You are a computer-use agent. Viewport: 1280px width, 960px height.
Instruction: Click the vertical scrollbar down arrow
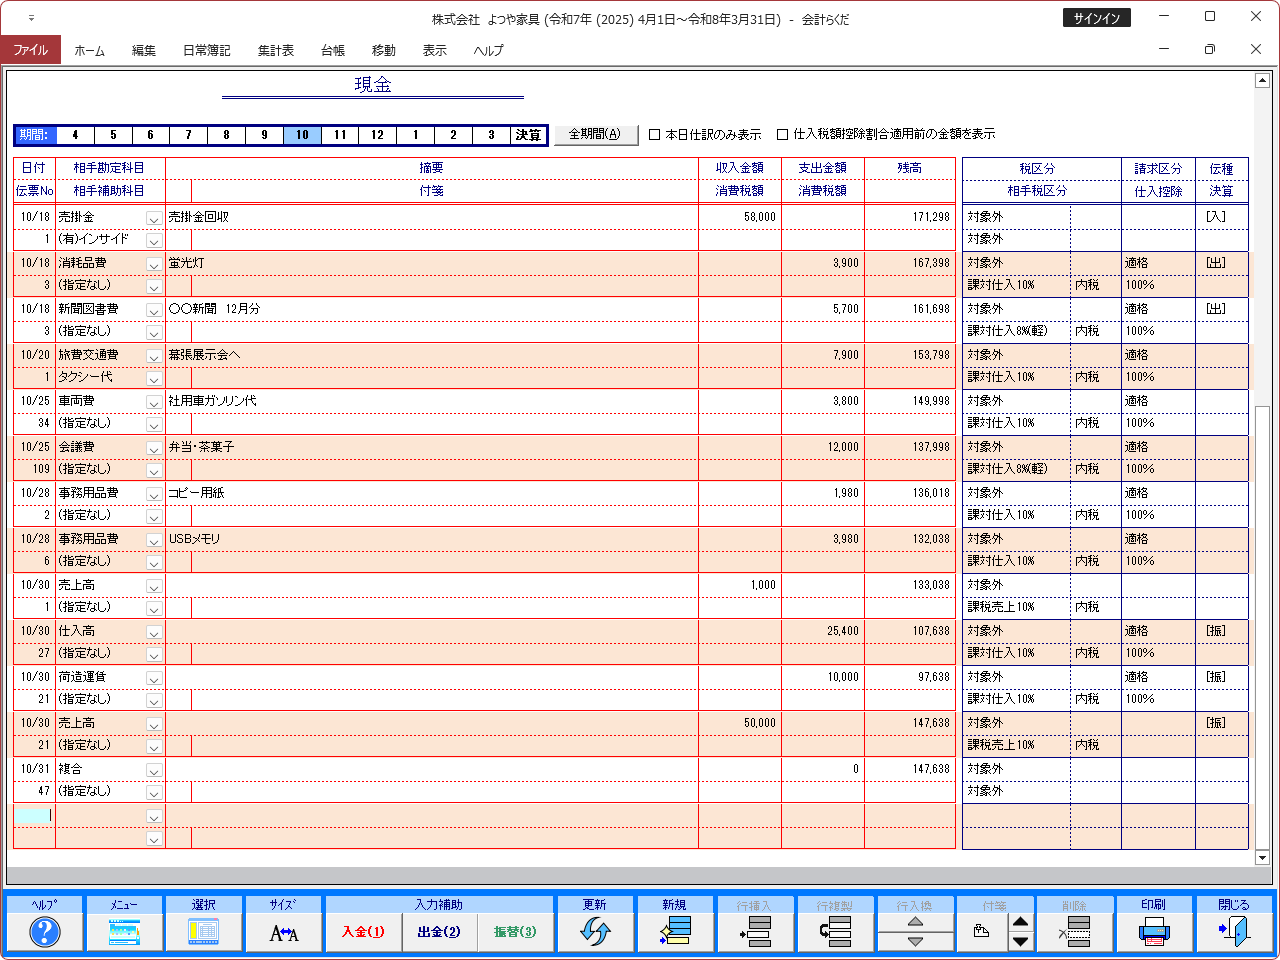click(x=1262, y=857)
